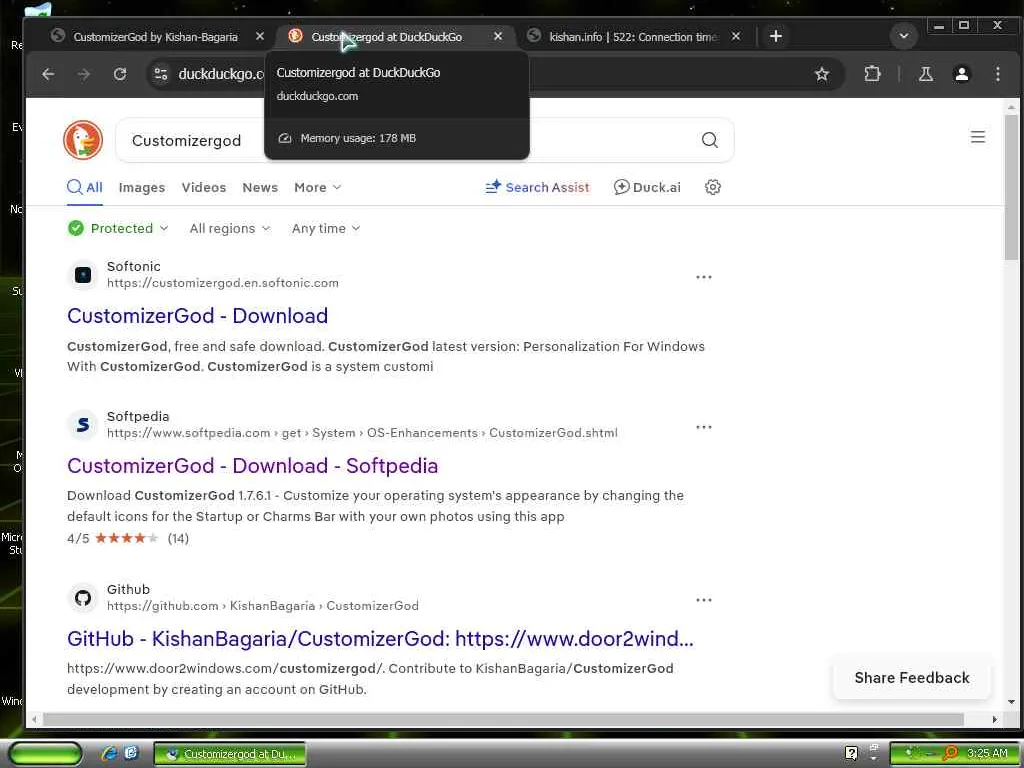Open CustomizerGod - Download - Softpedia link
Screen dimensions: 1024x768
252,466
